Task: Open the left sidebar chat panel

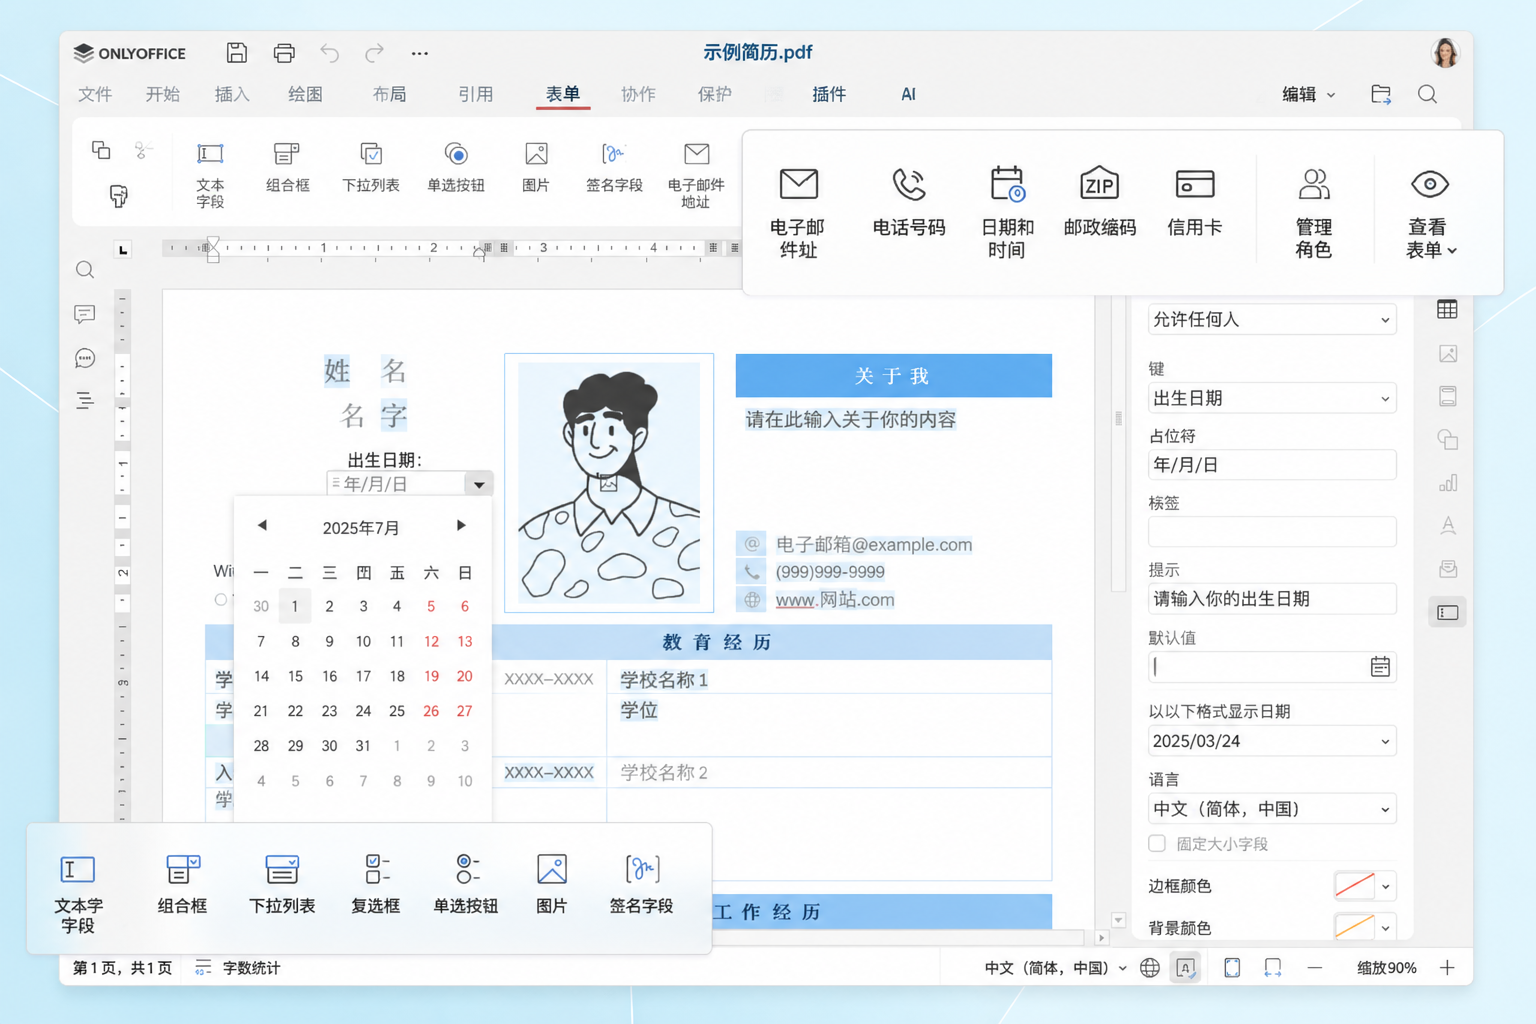Action: pos(85,358)
